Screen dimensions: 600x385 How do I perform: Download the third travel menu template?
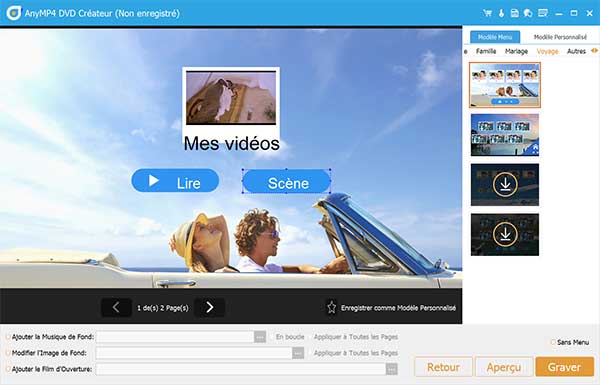click(x=505, y=184)
